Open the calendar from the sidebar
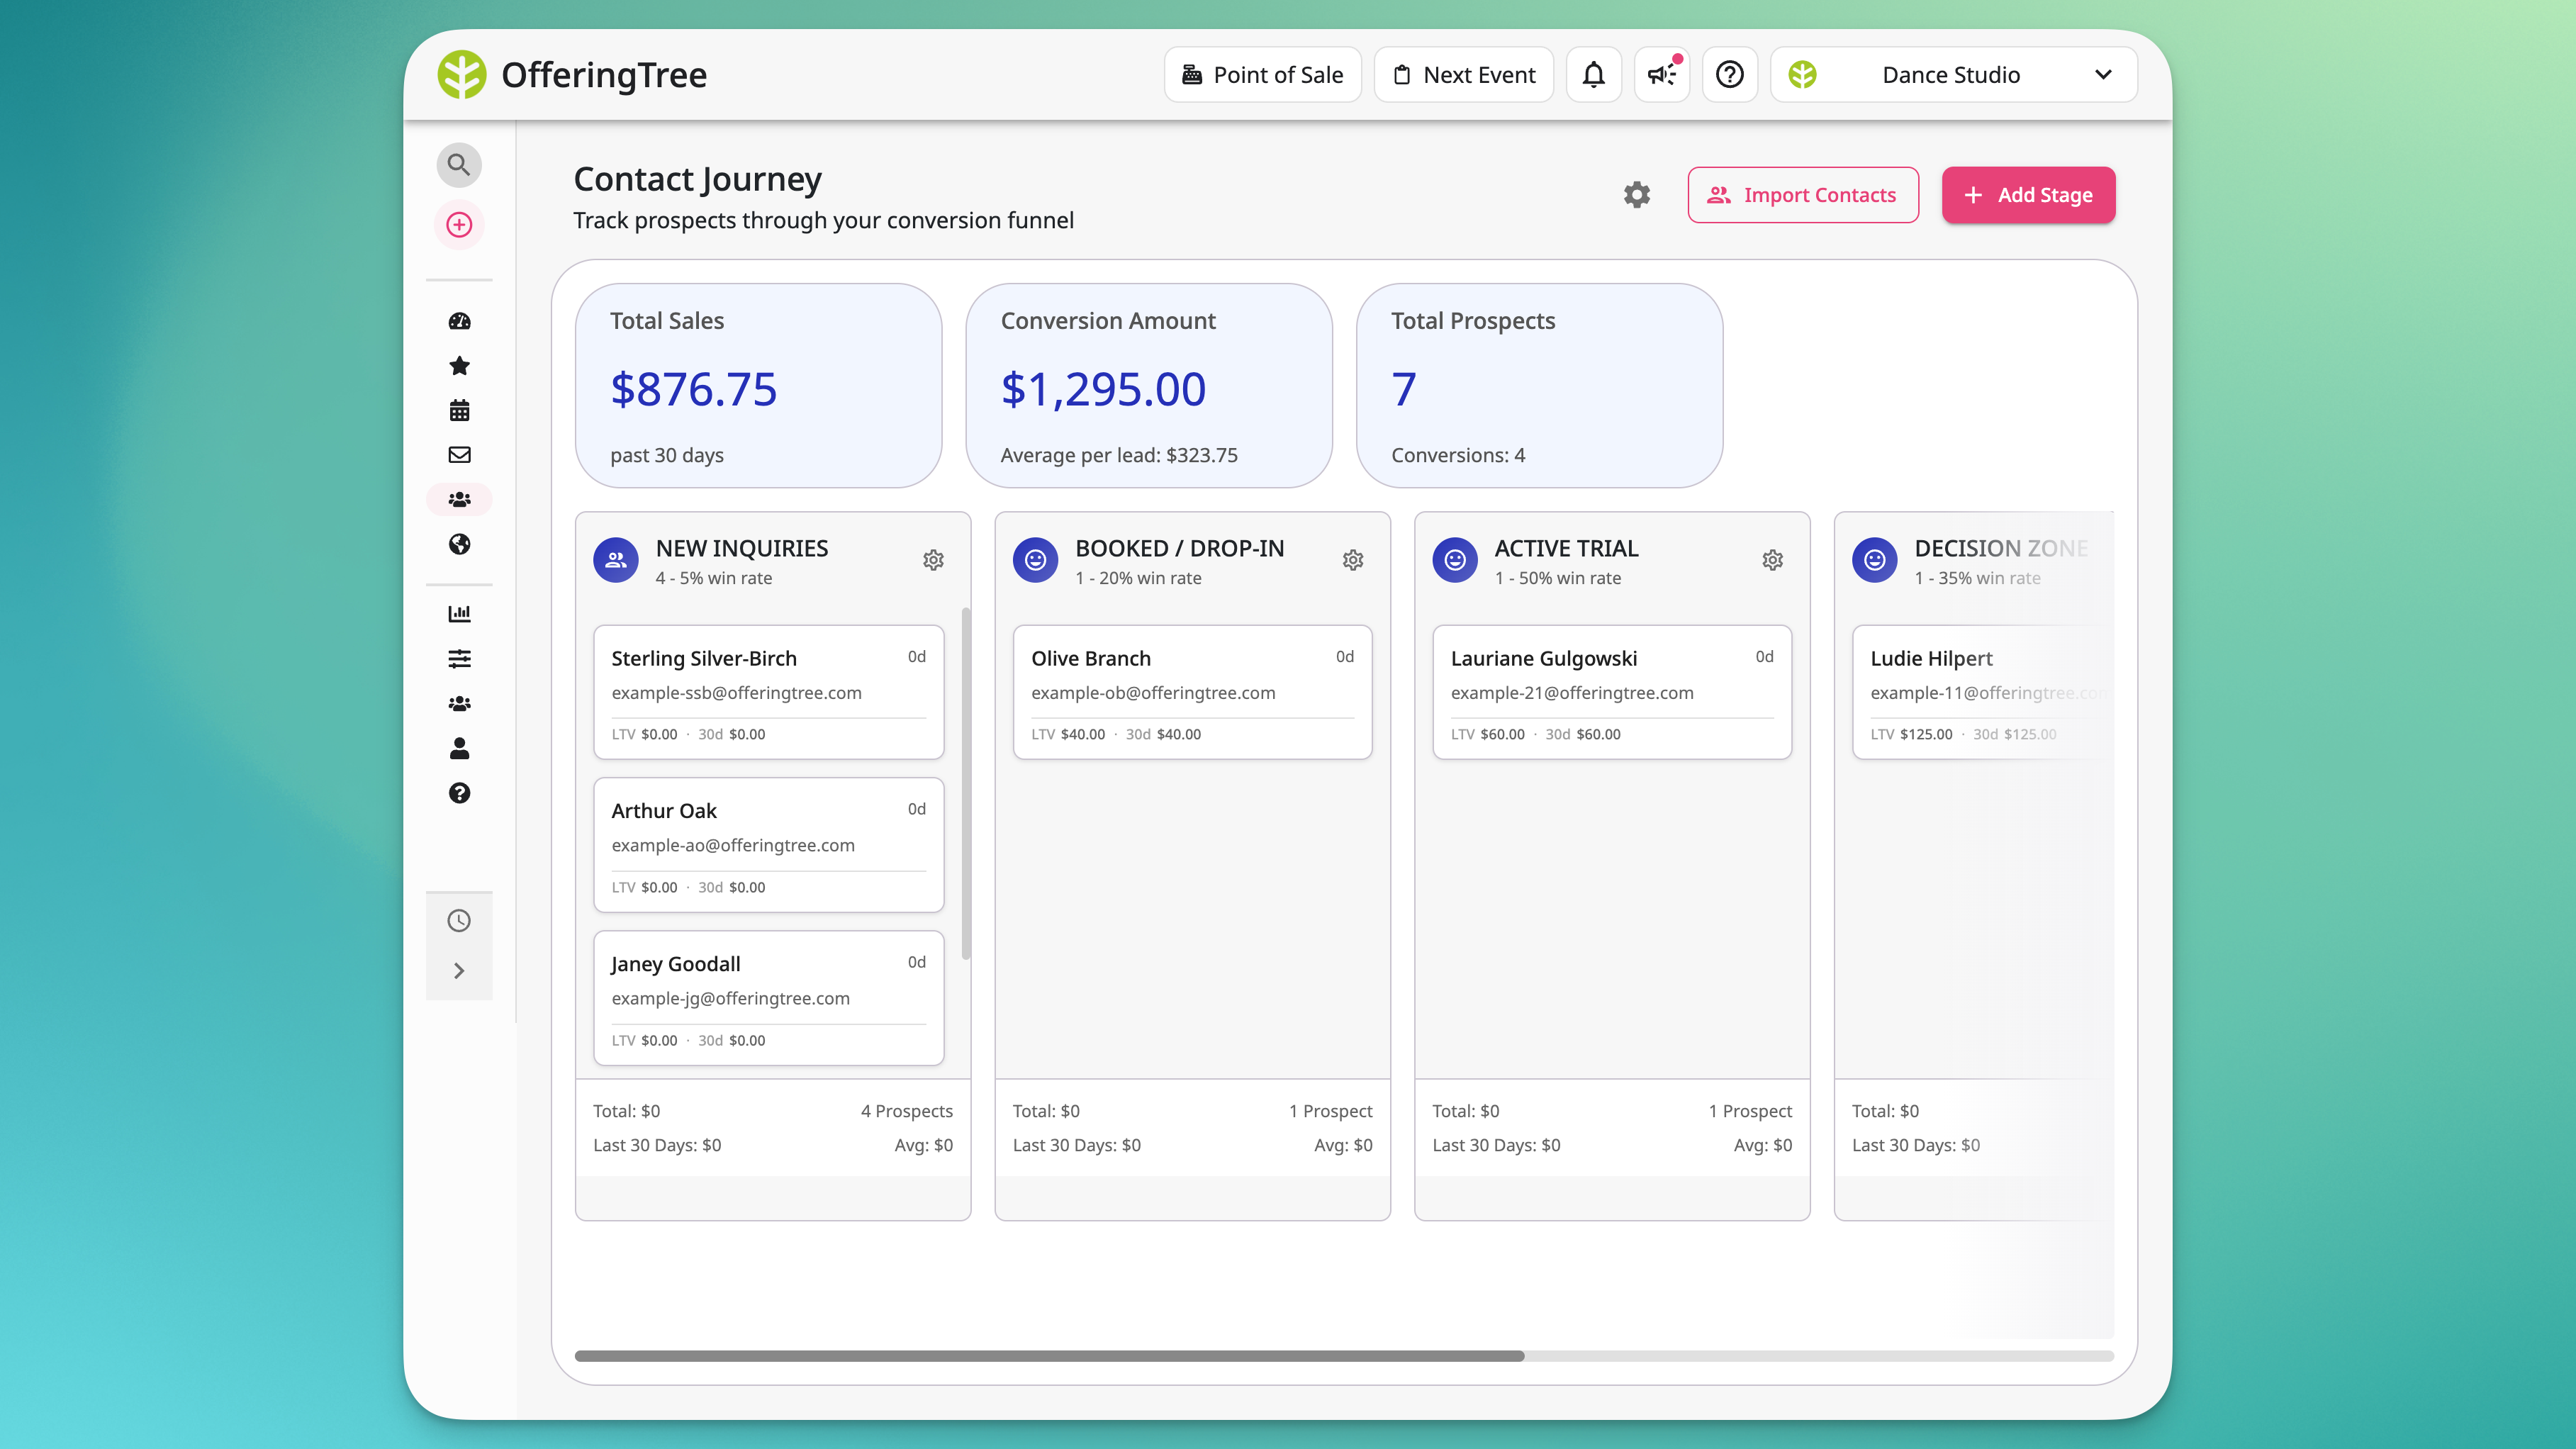 [x=459, y=410]
